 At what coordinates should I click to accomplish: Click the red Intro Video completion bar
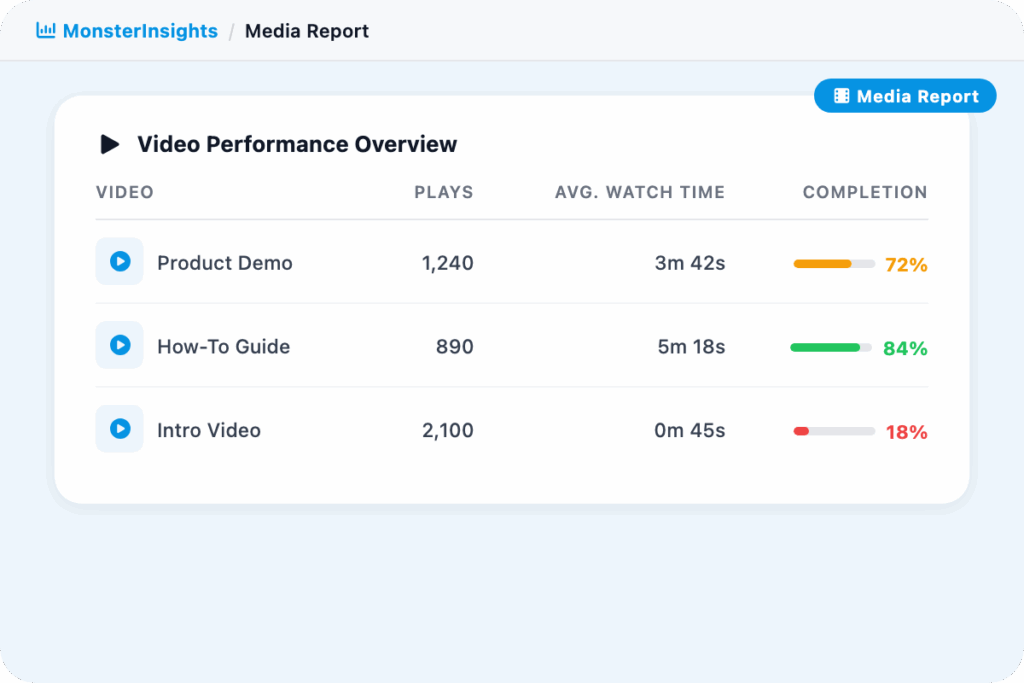pos(833,431)
